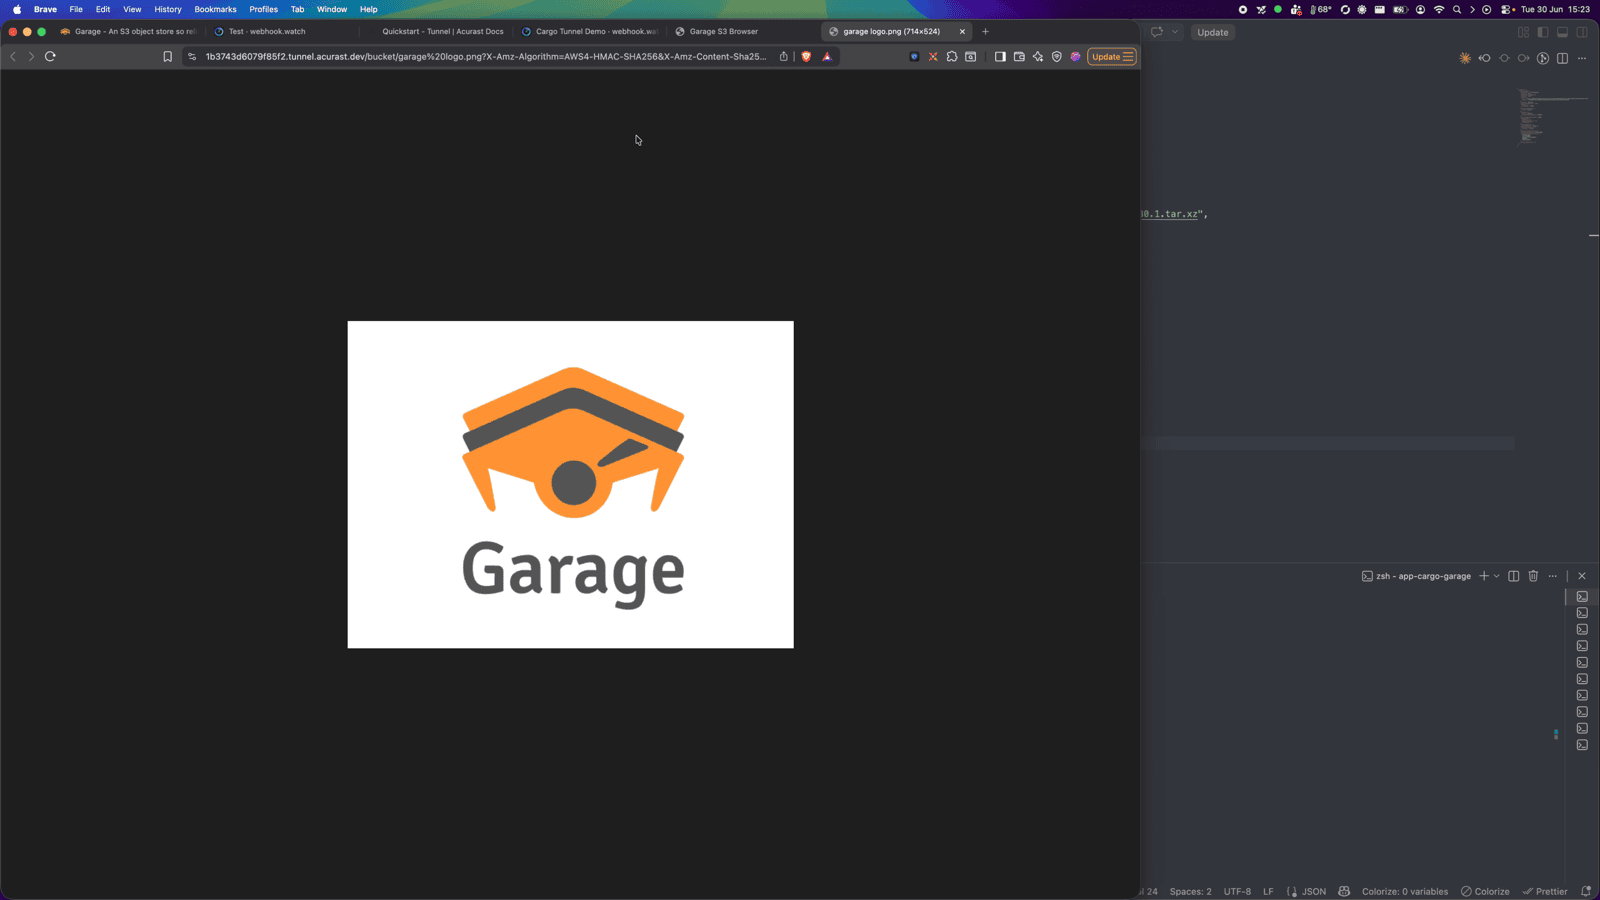Image resolution: width=1600 pixels, height=900 pixels.
Task: Change indentation via Spaces: 2
Action: (1190, 891)
